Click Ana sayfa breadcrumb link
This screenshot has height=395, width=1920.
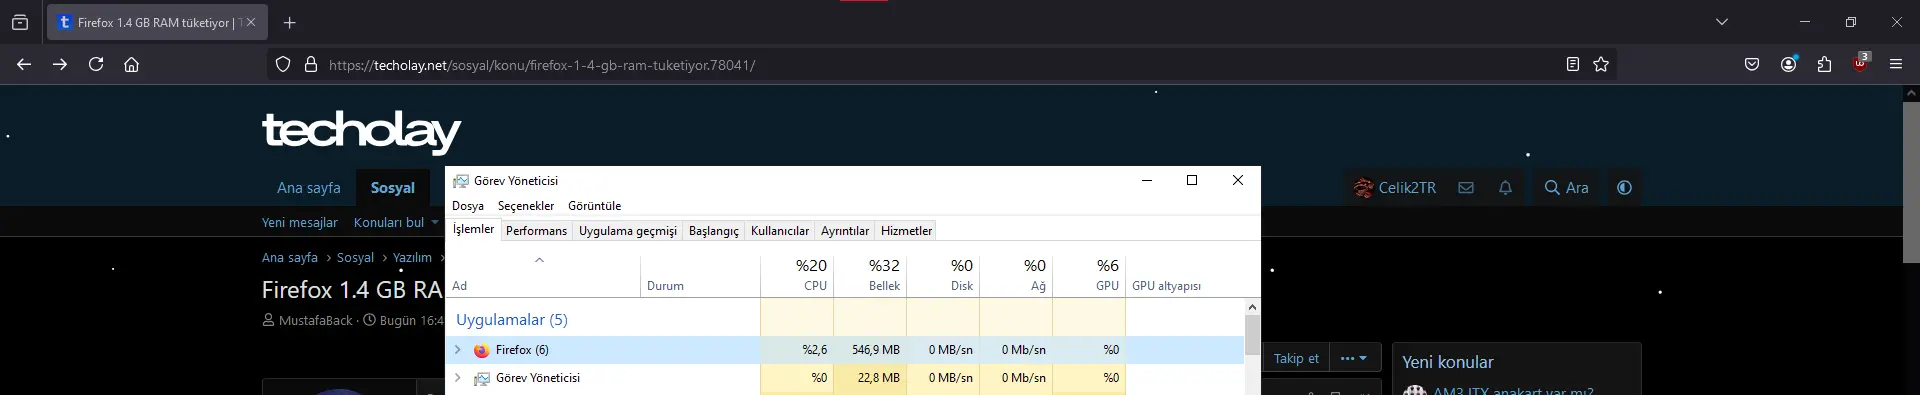pos(290,257)
